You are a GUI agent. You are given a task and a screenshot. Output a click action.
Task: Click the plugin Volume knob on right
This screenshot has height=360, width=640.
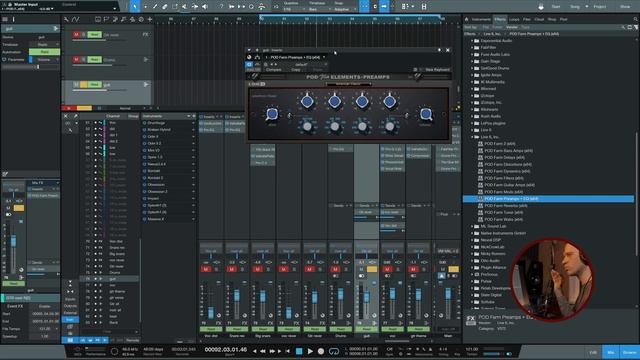(x=425, y=114)
